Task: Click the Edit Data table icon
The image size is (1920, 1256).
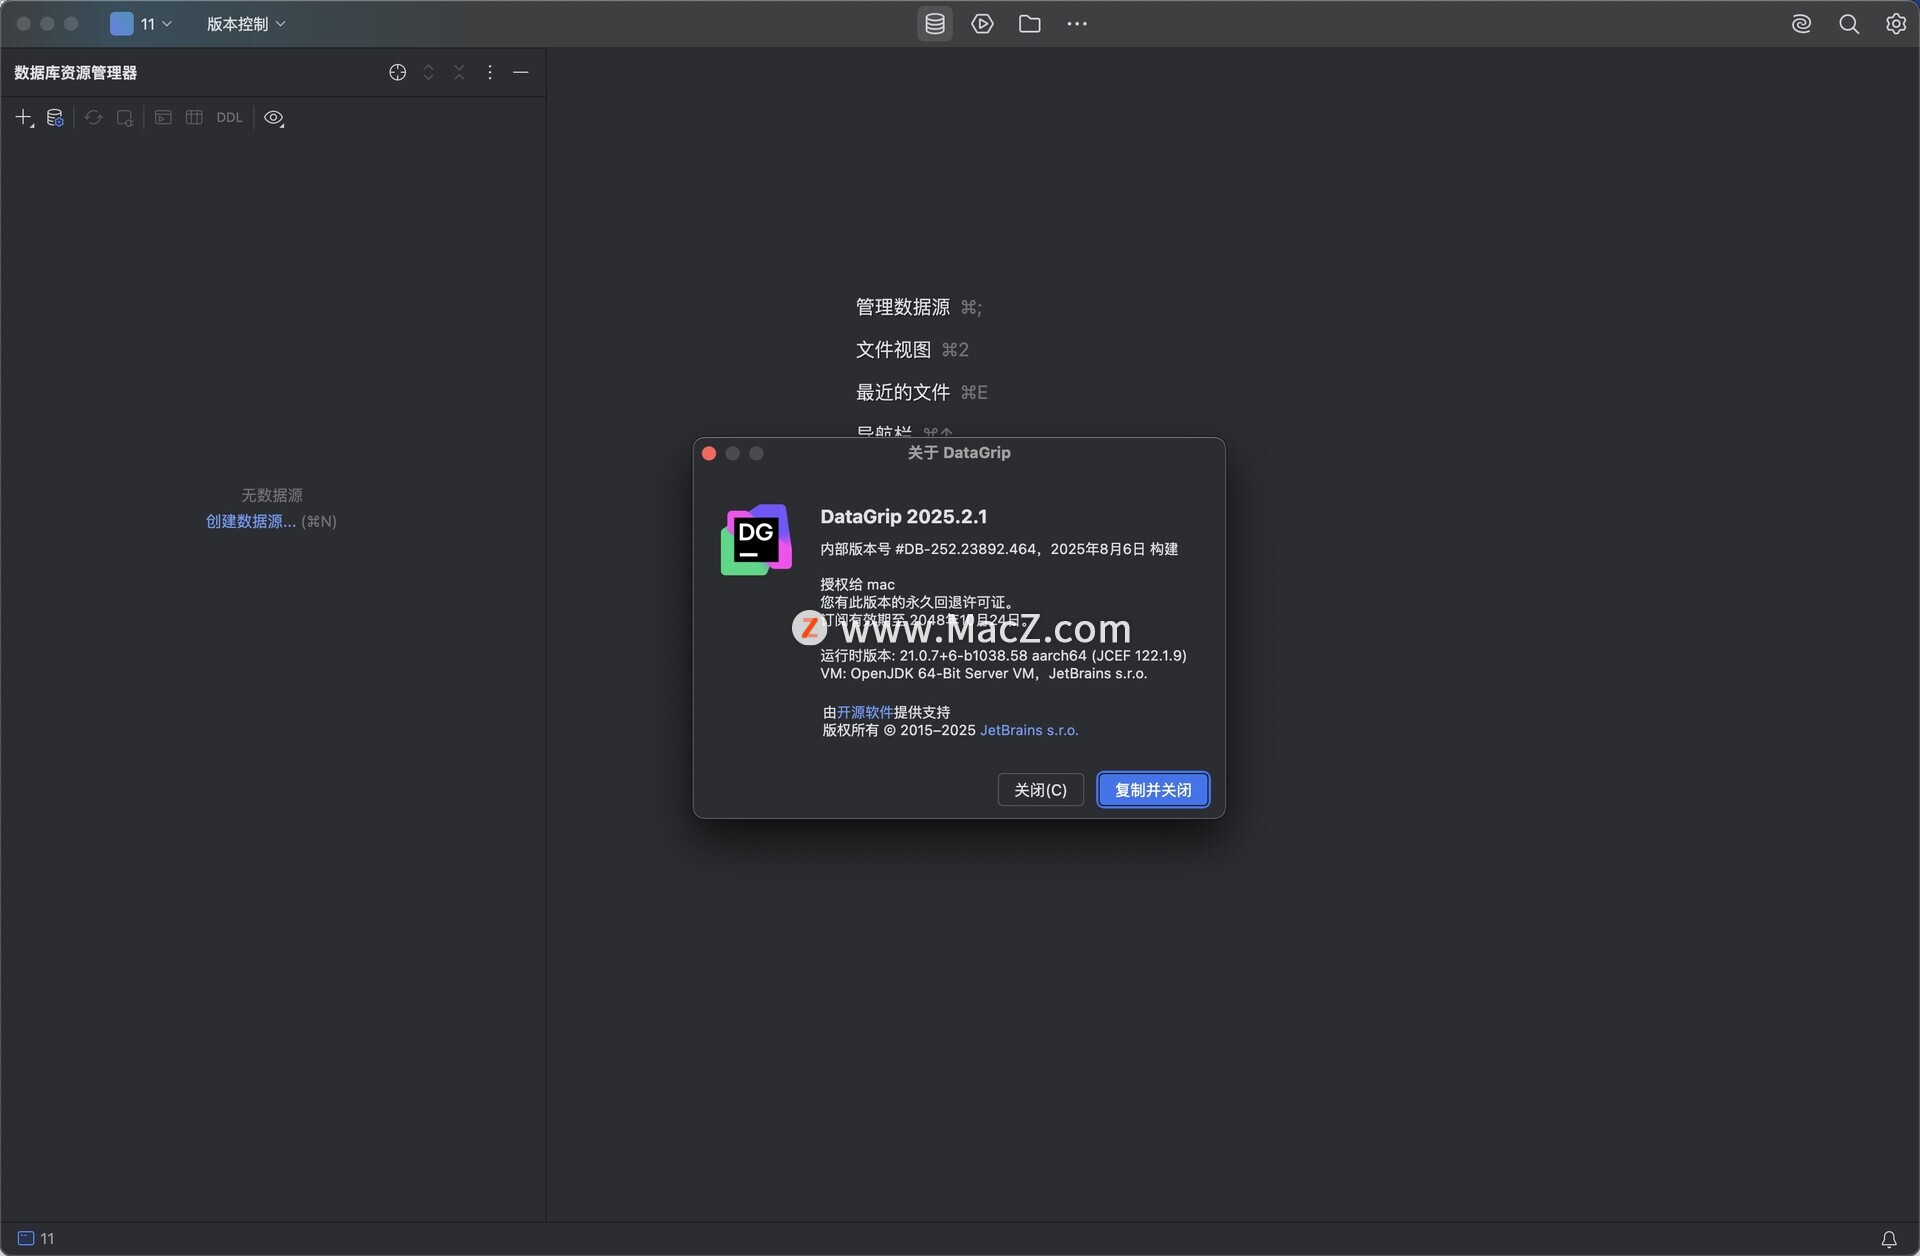Action: [194, 118]
